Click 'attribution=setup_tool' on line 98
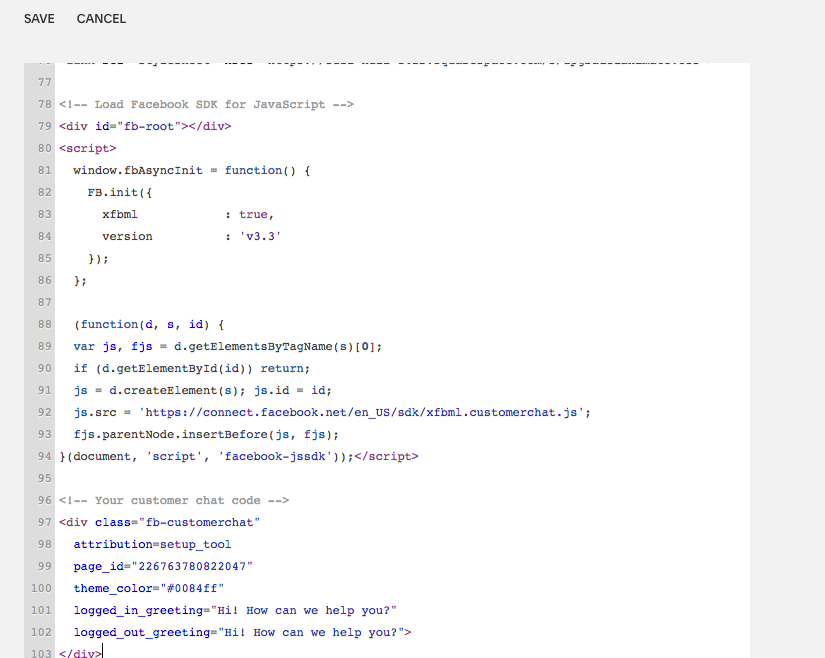This screenshot has height=658, width=825. [152, 545]
